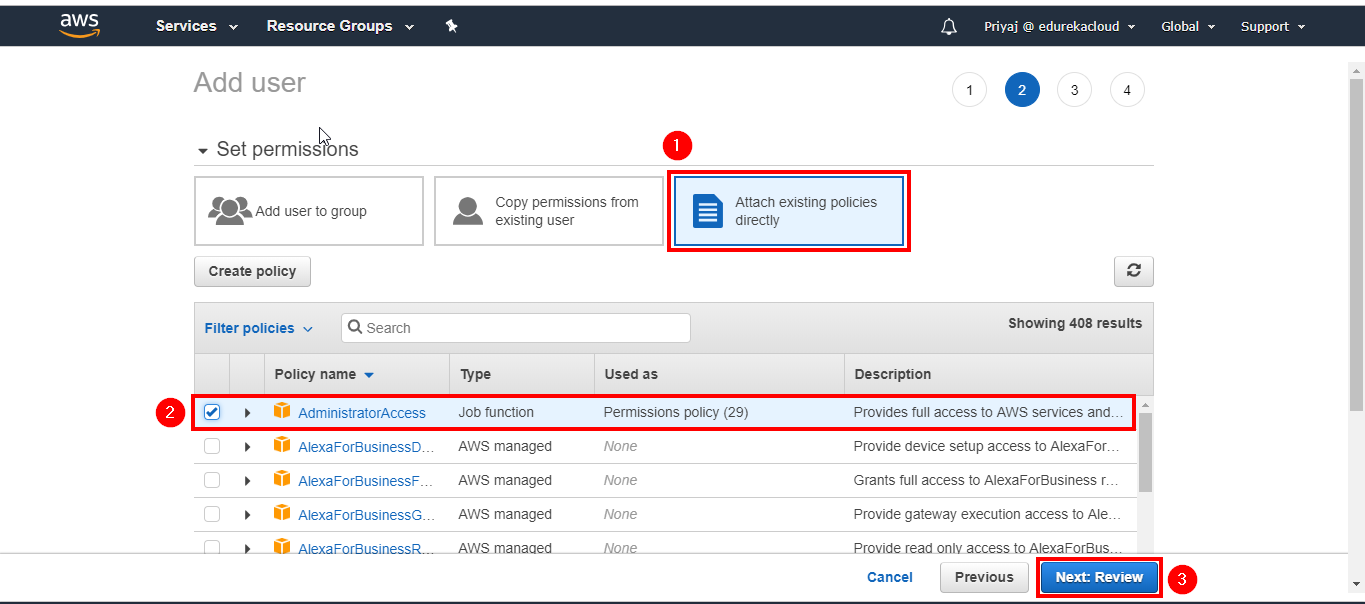Select Attach existing policies directly
1365x604 pixels.
pos(789,211)
